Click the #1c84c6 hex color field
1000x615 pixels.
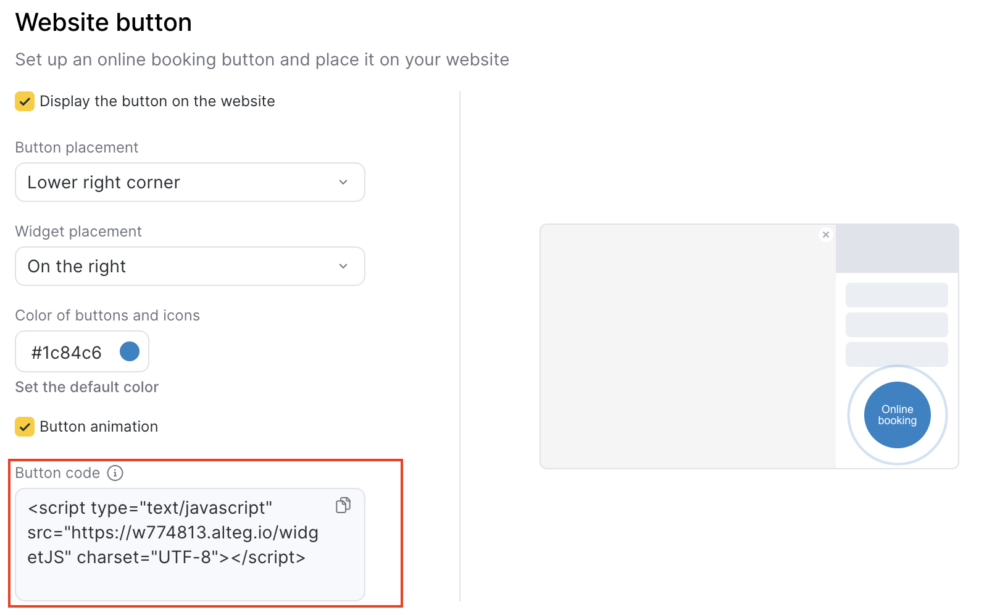click(x=82, y=352)
